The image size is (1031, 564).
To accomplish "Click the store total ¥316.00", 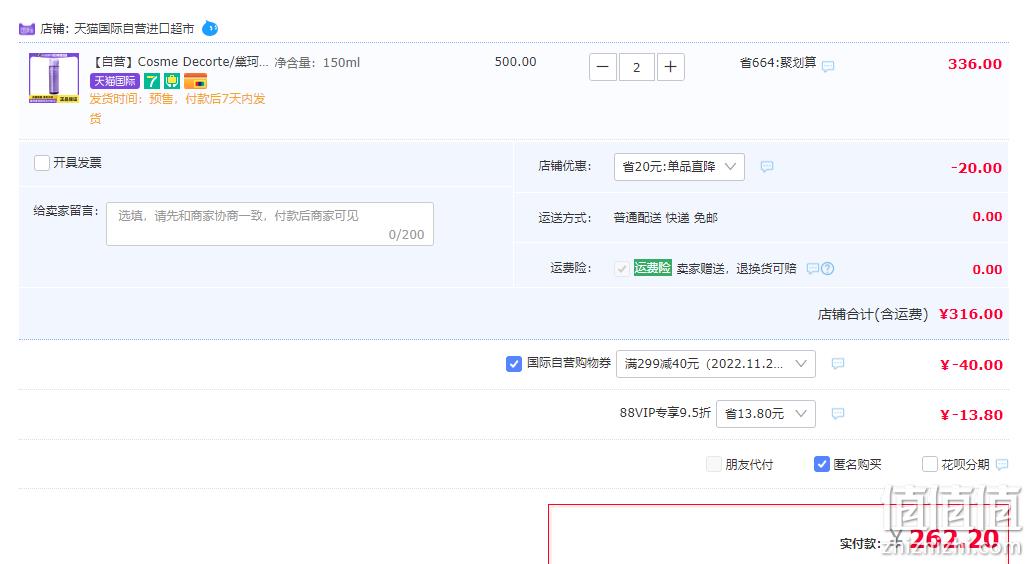I will (x=971, y=314).
